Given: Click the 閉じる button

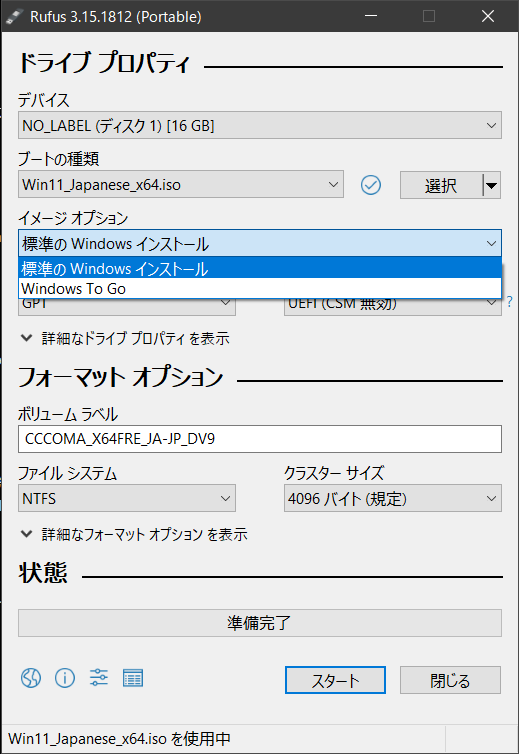Looking at the screenshot, I should click(x=450, y=680).
